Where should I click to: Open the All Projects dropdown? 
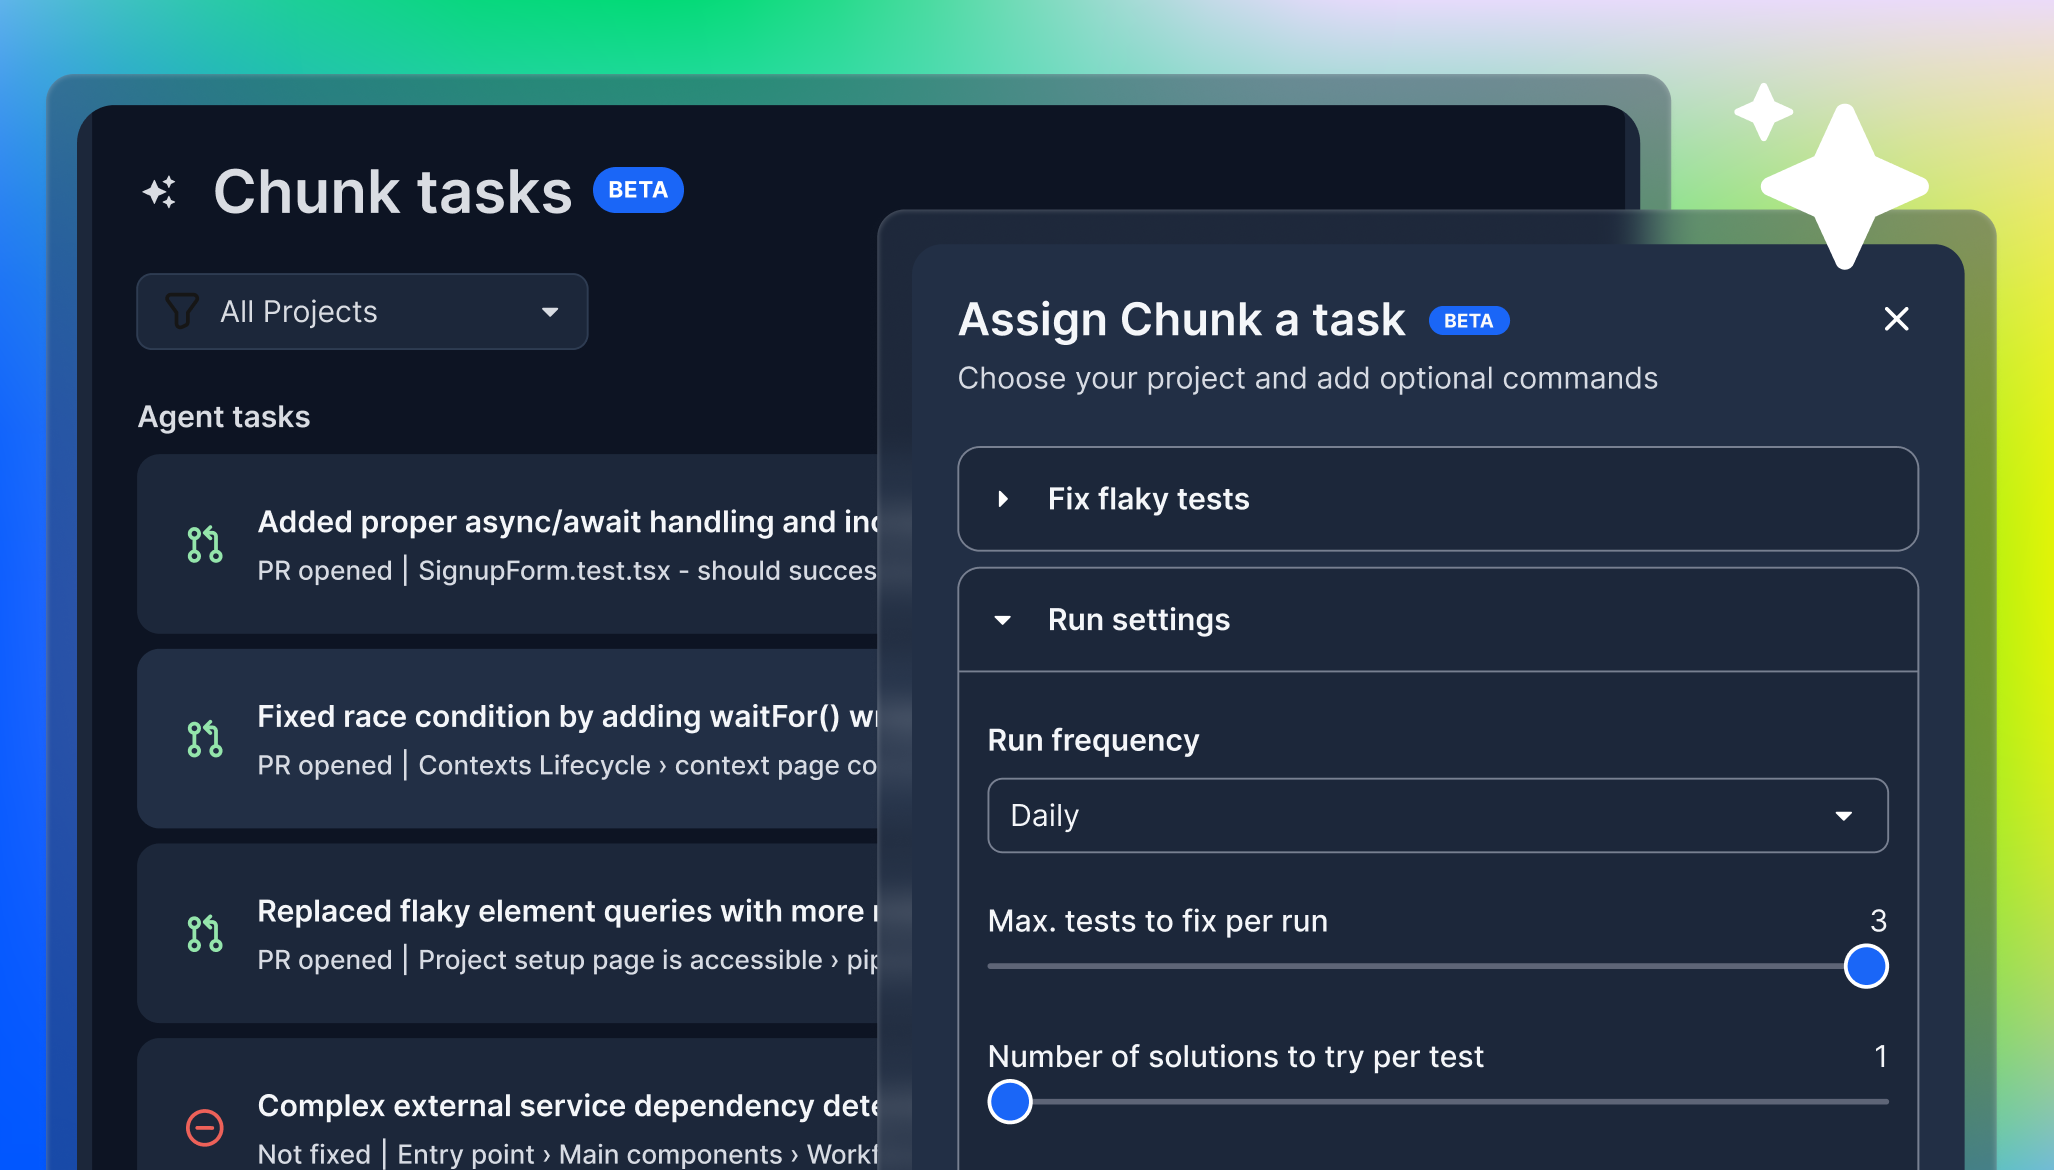pos(362,312)
